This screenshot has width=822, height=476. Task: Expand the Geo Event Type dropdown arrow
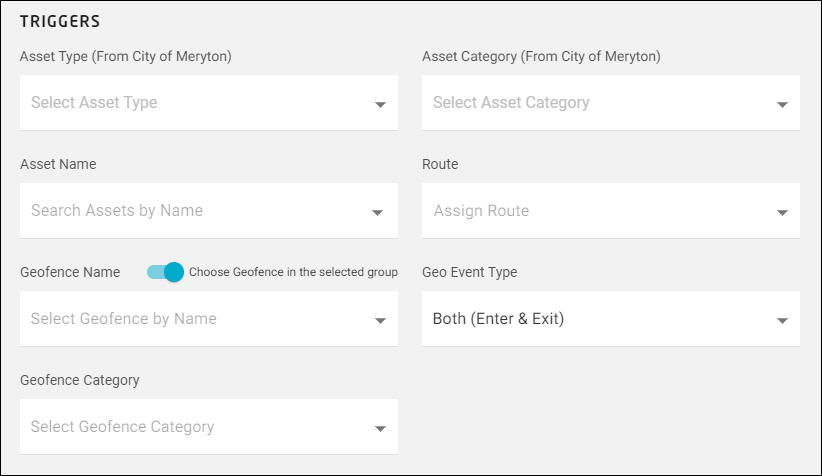pyautogui.click(x=782, y=320)
